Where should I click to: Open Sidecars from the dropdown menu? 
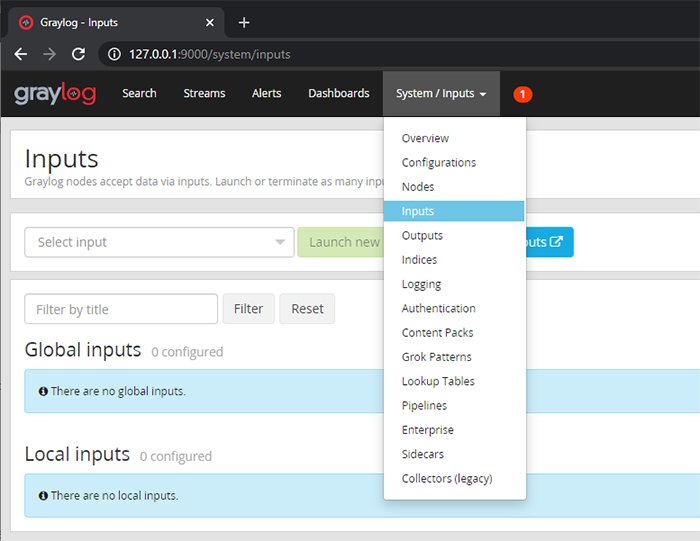(x=422, y=454)
